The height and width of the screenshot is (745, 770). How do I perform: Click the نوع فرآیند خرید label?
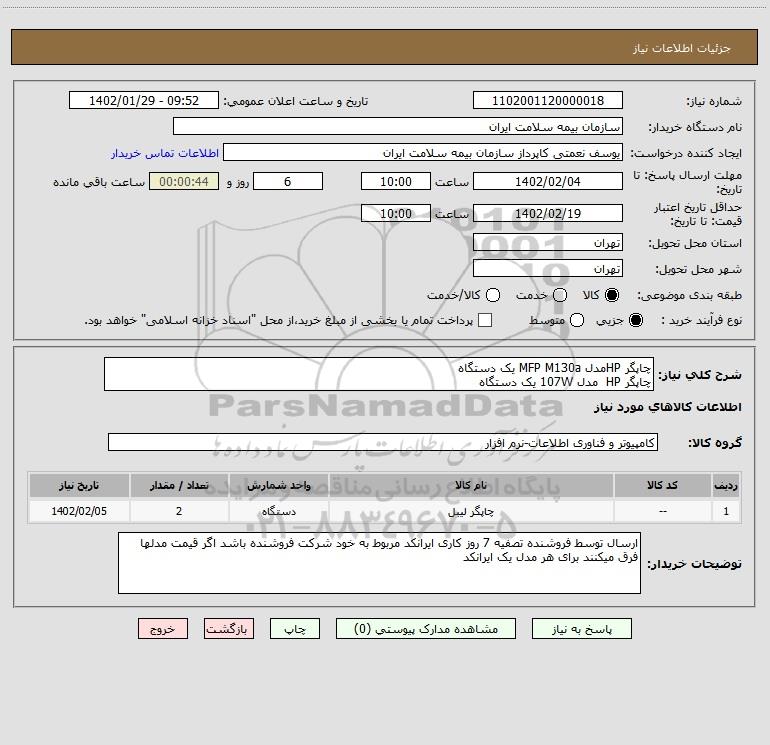point(701,320)
